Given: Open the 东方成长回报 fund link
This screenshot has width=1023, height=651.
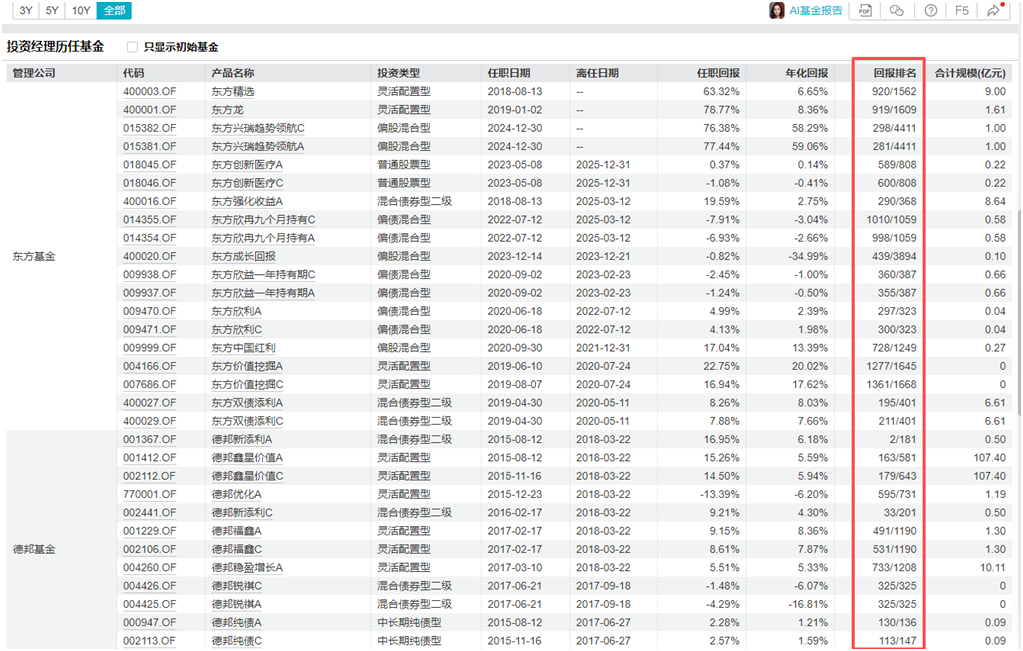Looking at the screenshot, I should (243, 256).
